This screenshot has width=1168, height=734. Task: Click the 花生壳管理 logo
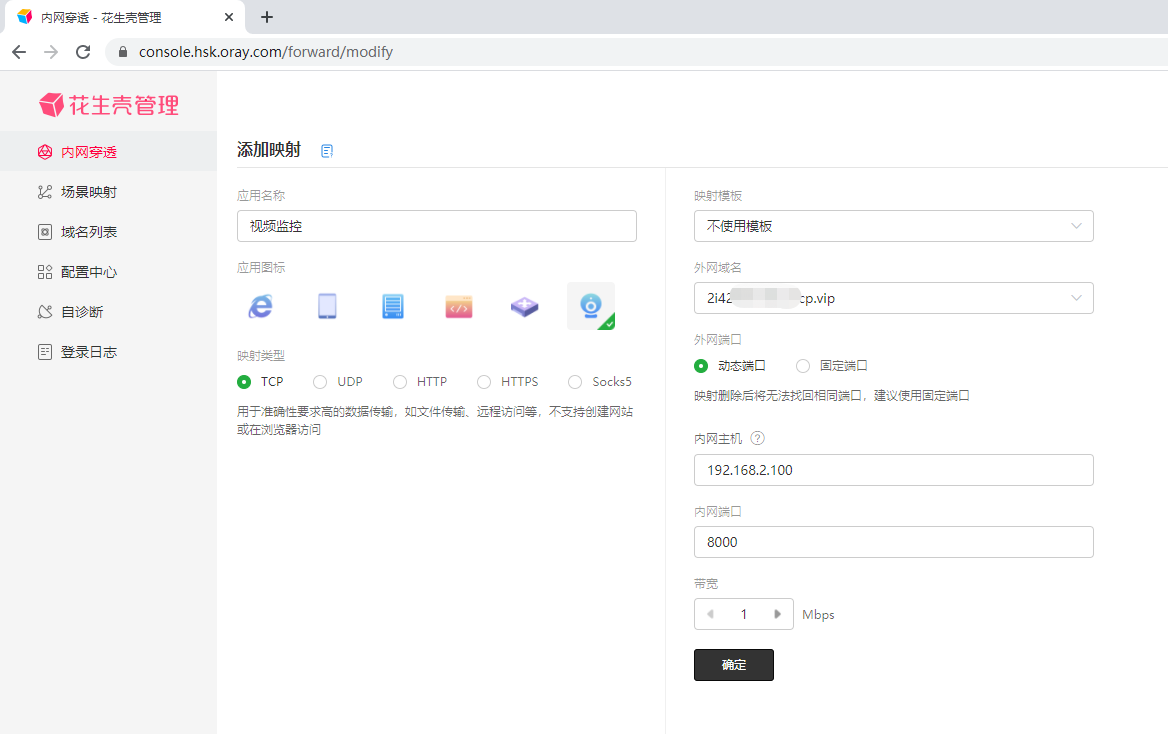click(109, 105)
